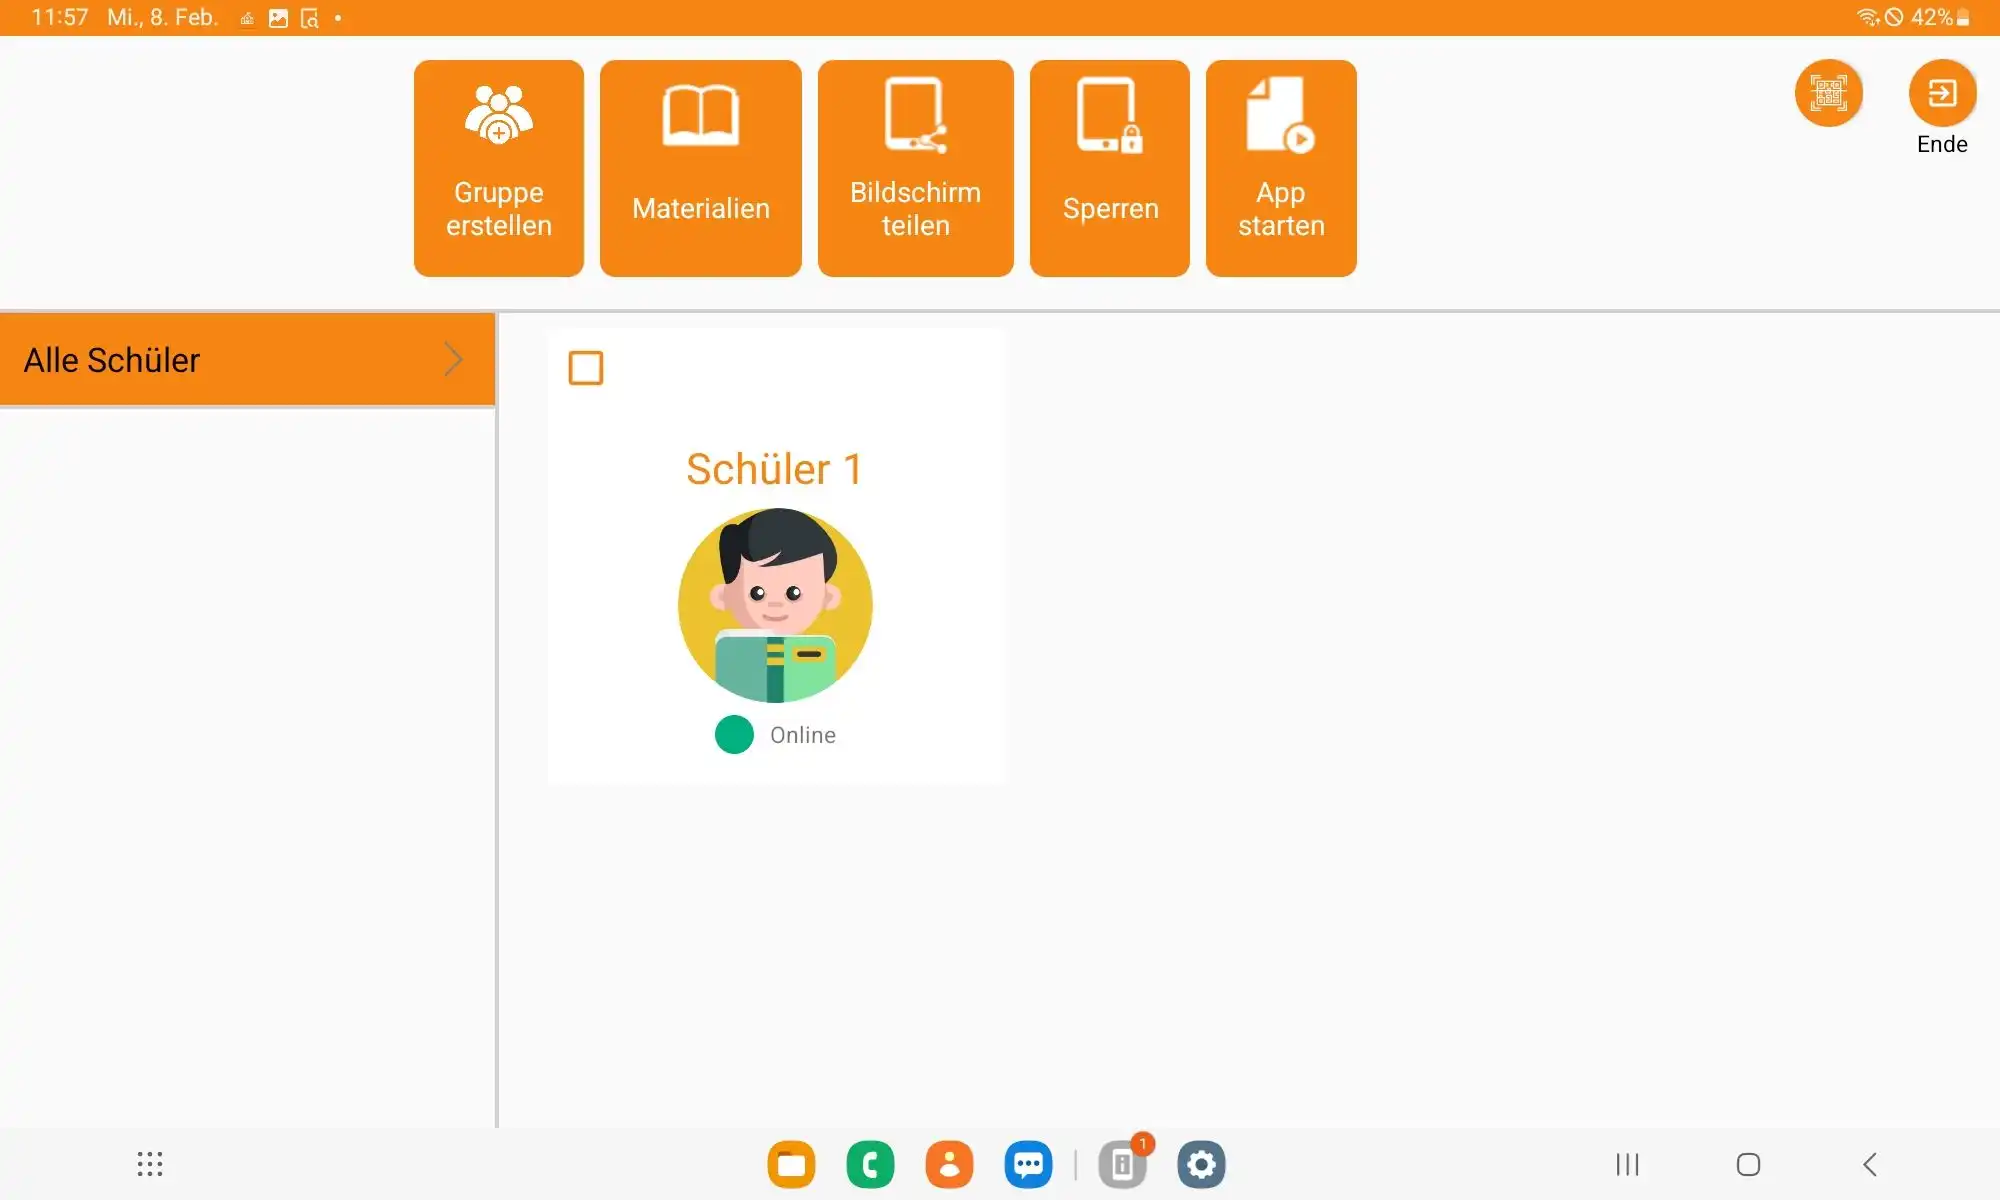Screen dimensions: 2000x1200
Task: Launch the App starten tile
Action: pos(1281,168)
